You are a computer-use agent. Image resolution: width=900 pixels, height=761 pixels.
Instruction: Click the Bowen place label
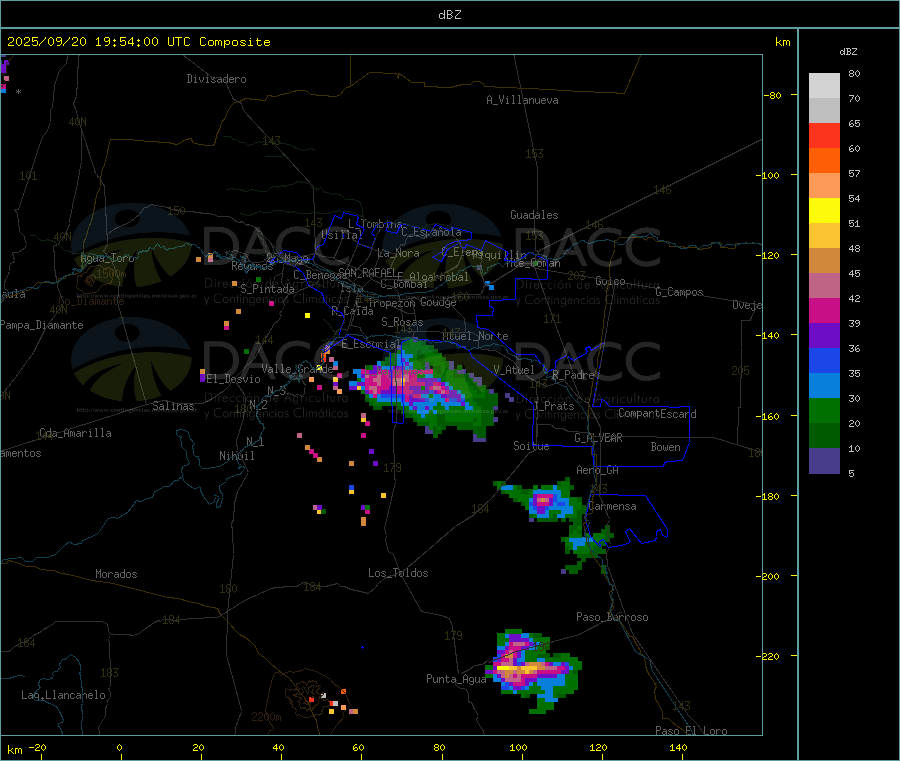pos(666,447)
